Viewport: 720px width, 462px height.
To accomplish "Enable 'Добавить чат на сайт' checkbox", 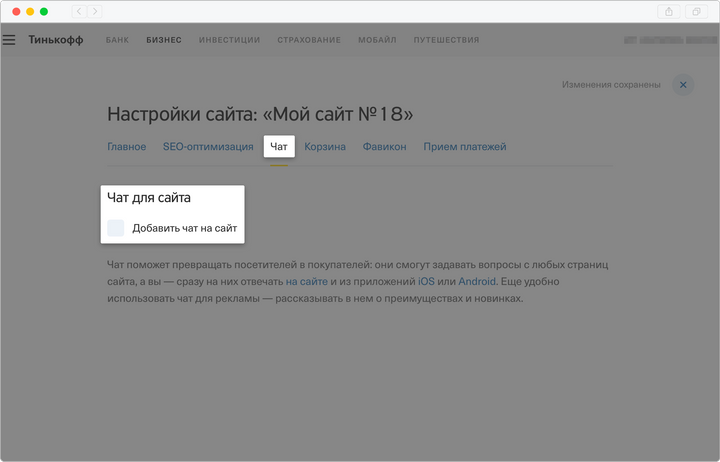I will tap(116, 228).
